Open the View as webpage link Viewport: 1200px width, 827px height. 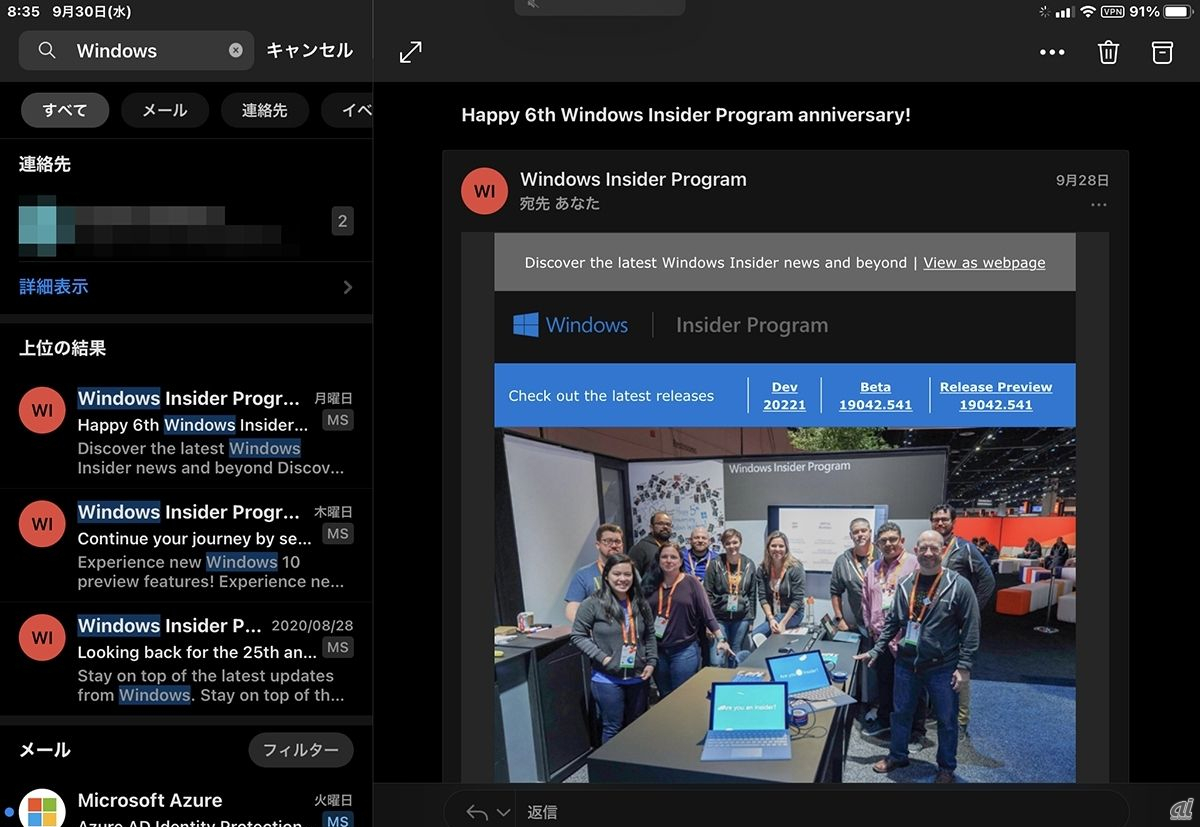(984, 262)
